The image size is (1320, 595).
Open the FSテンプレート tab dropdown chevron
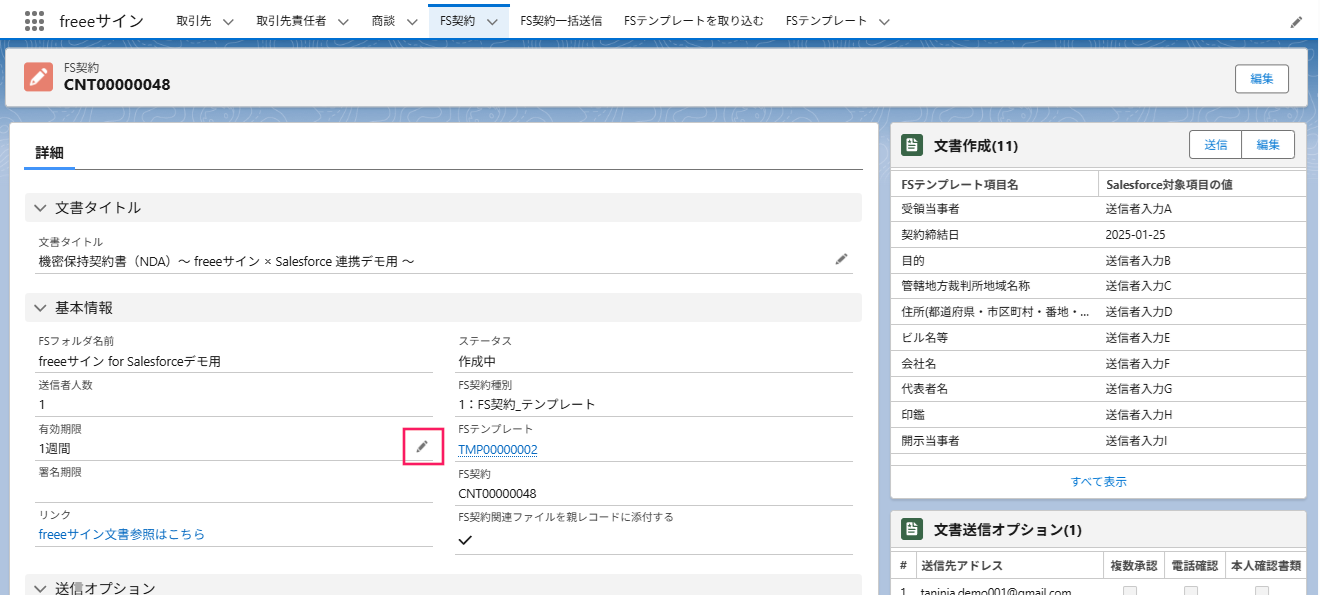tap(883, 21)
